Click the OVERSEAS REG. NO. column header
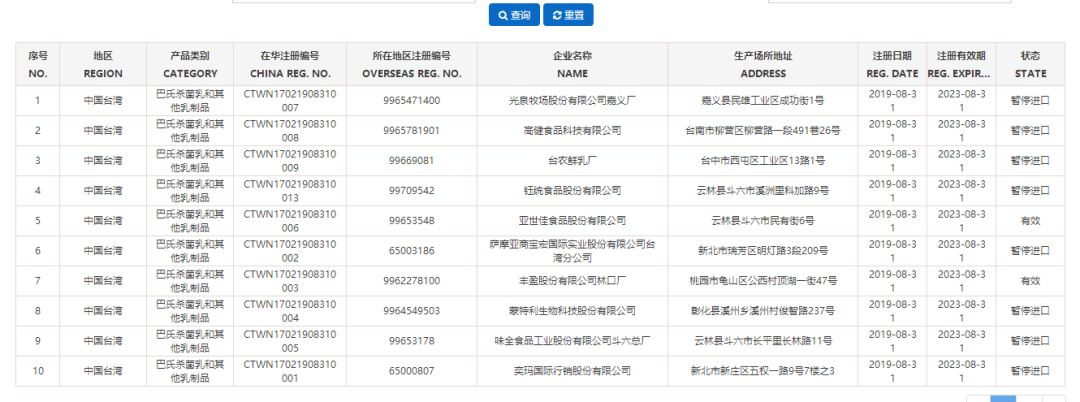 coord(412,65)
